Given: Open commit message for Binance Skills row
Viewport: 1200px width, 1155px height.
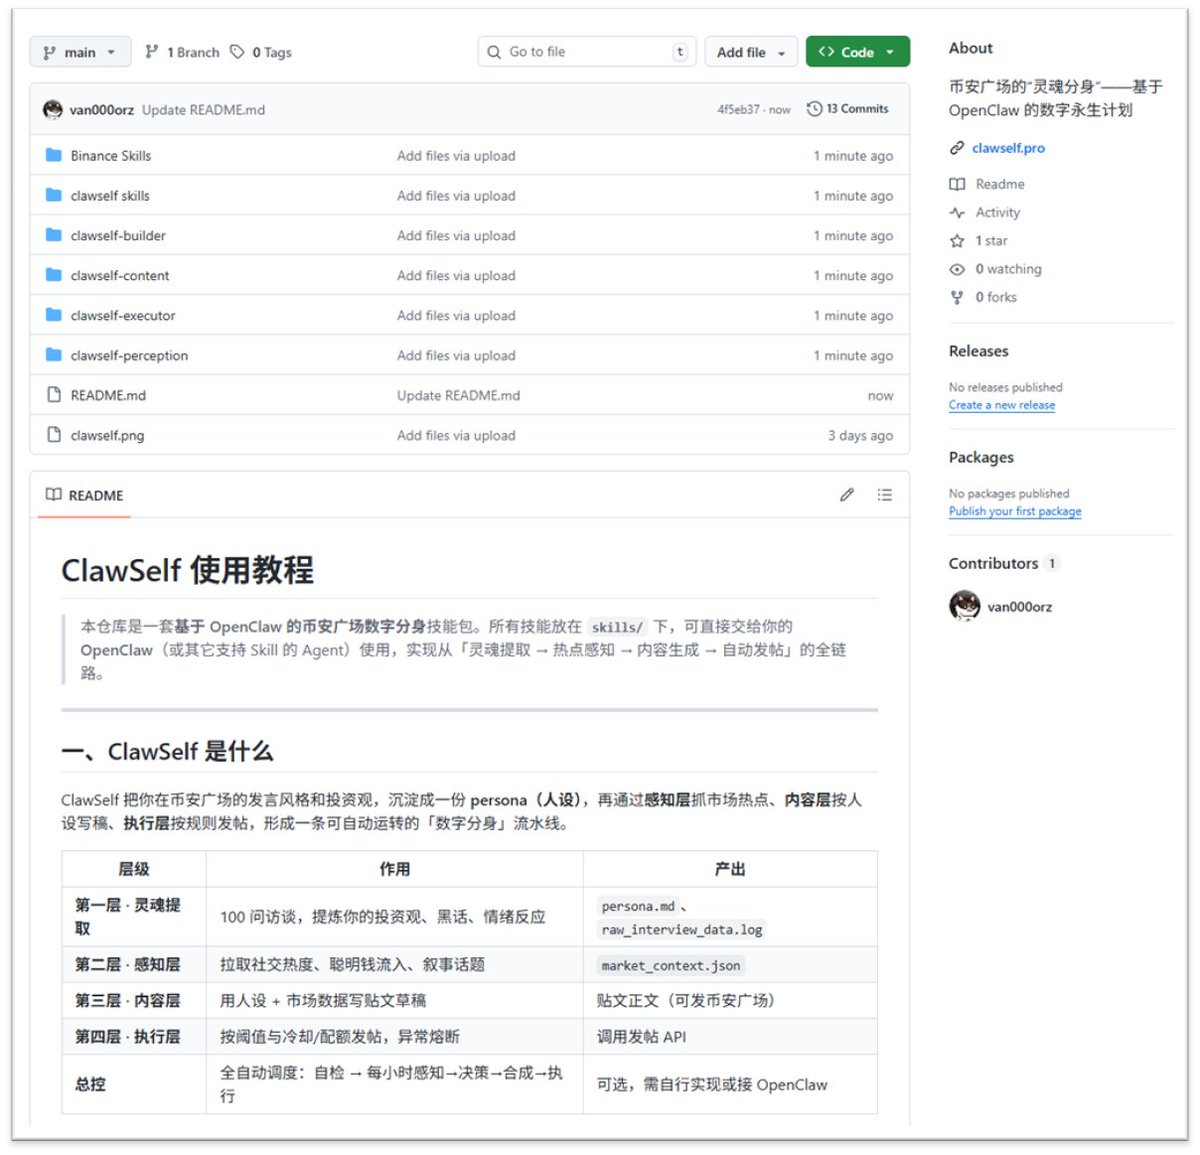Looking at the screenshot, I should [456, 155].
